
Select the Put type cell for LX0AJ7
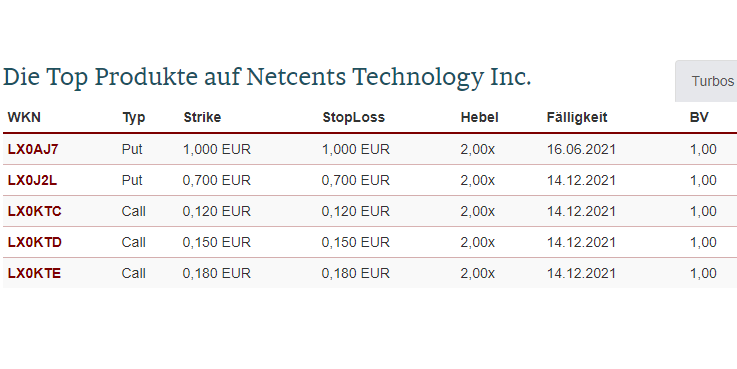click(132, 149)
